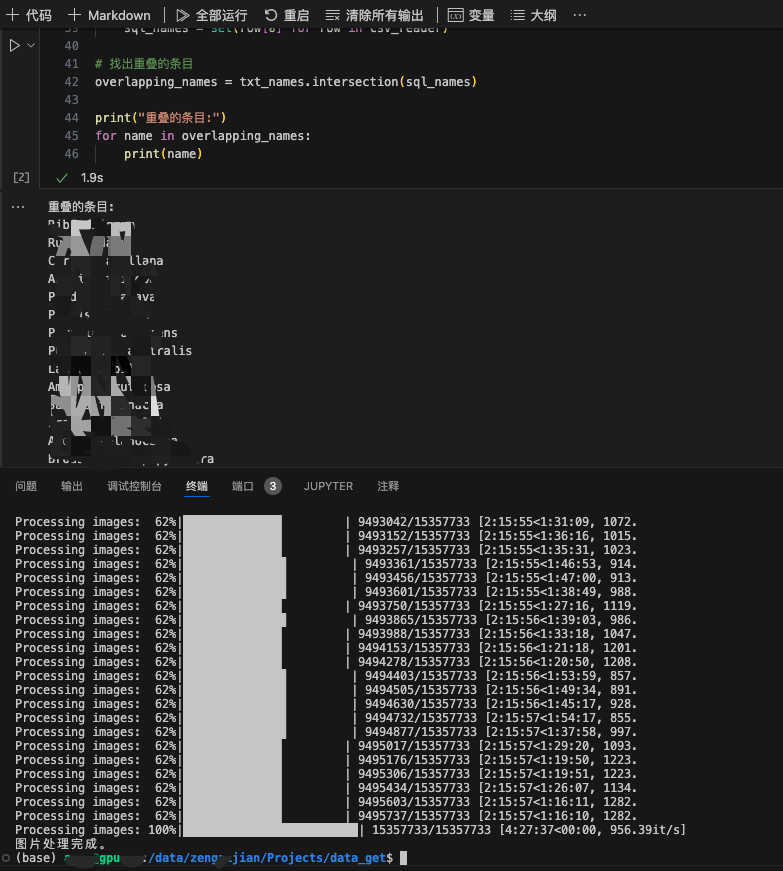This screenshot has width=783, height=871.
Task: Click the ports count badge 3
Action: (273, 486)
